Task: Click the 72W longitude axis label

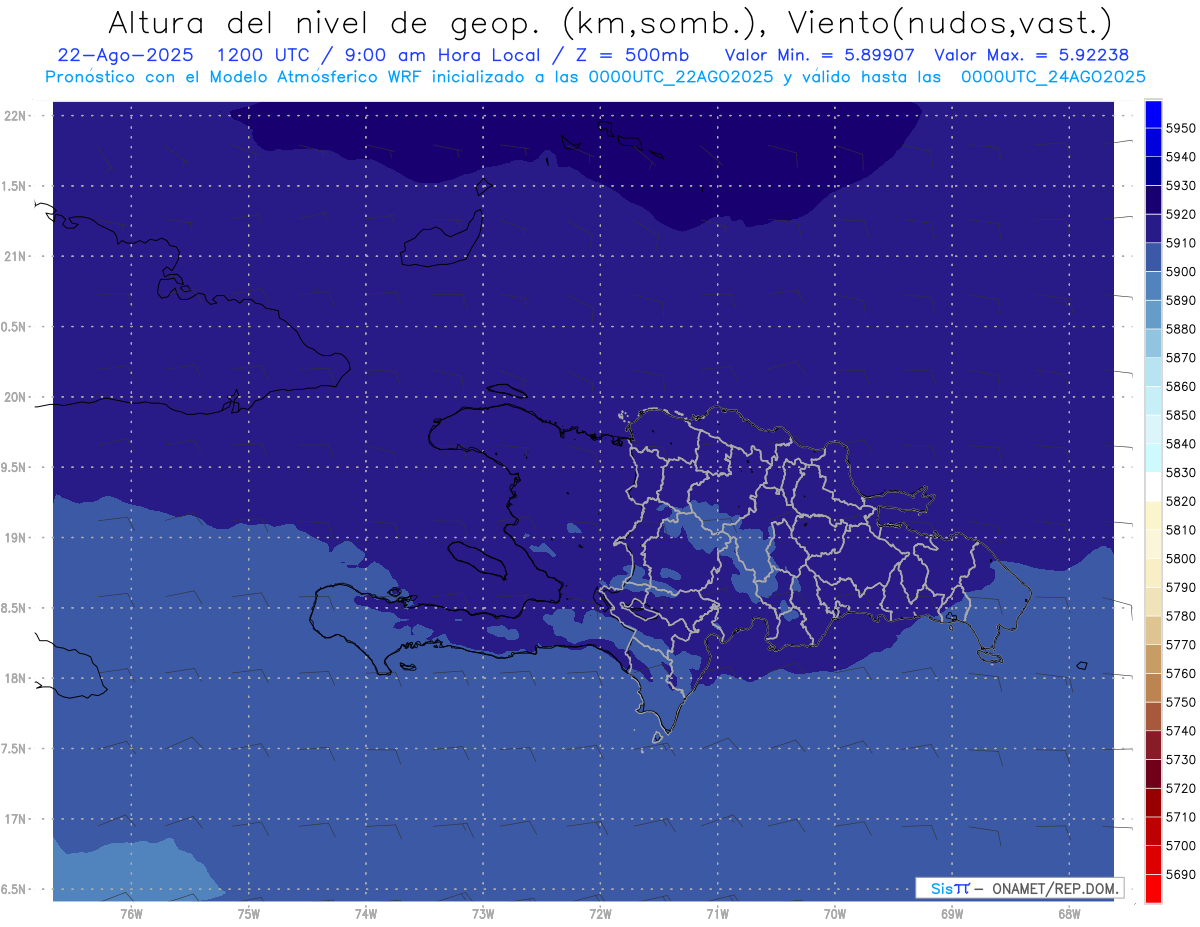Action: point(600,913)
